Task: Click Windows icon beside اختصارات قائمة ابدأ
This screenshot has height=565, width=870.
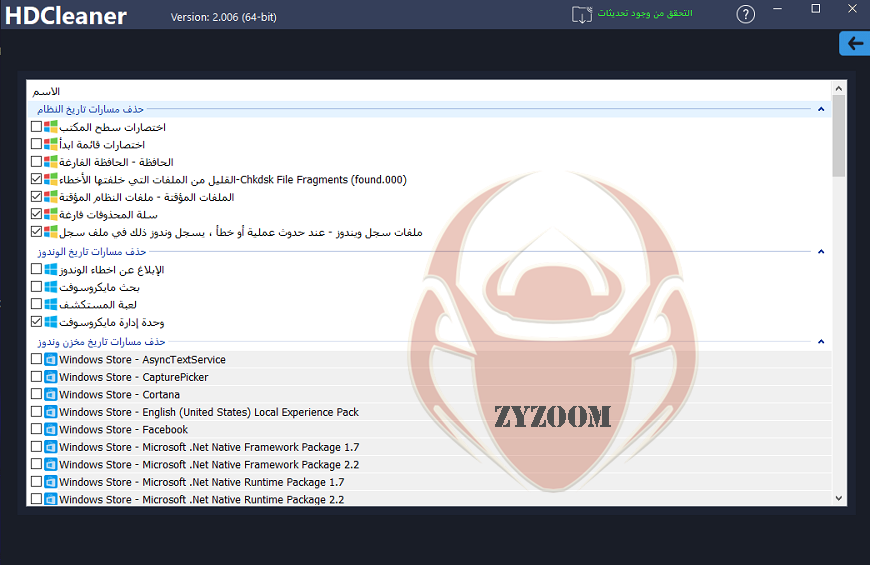Action: [x=50, y=144]
